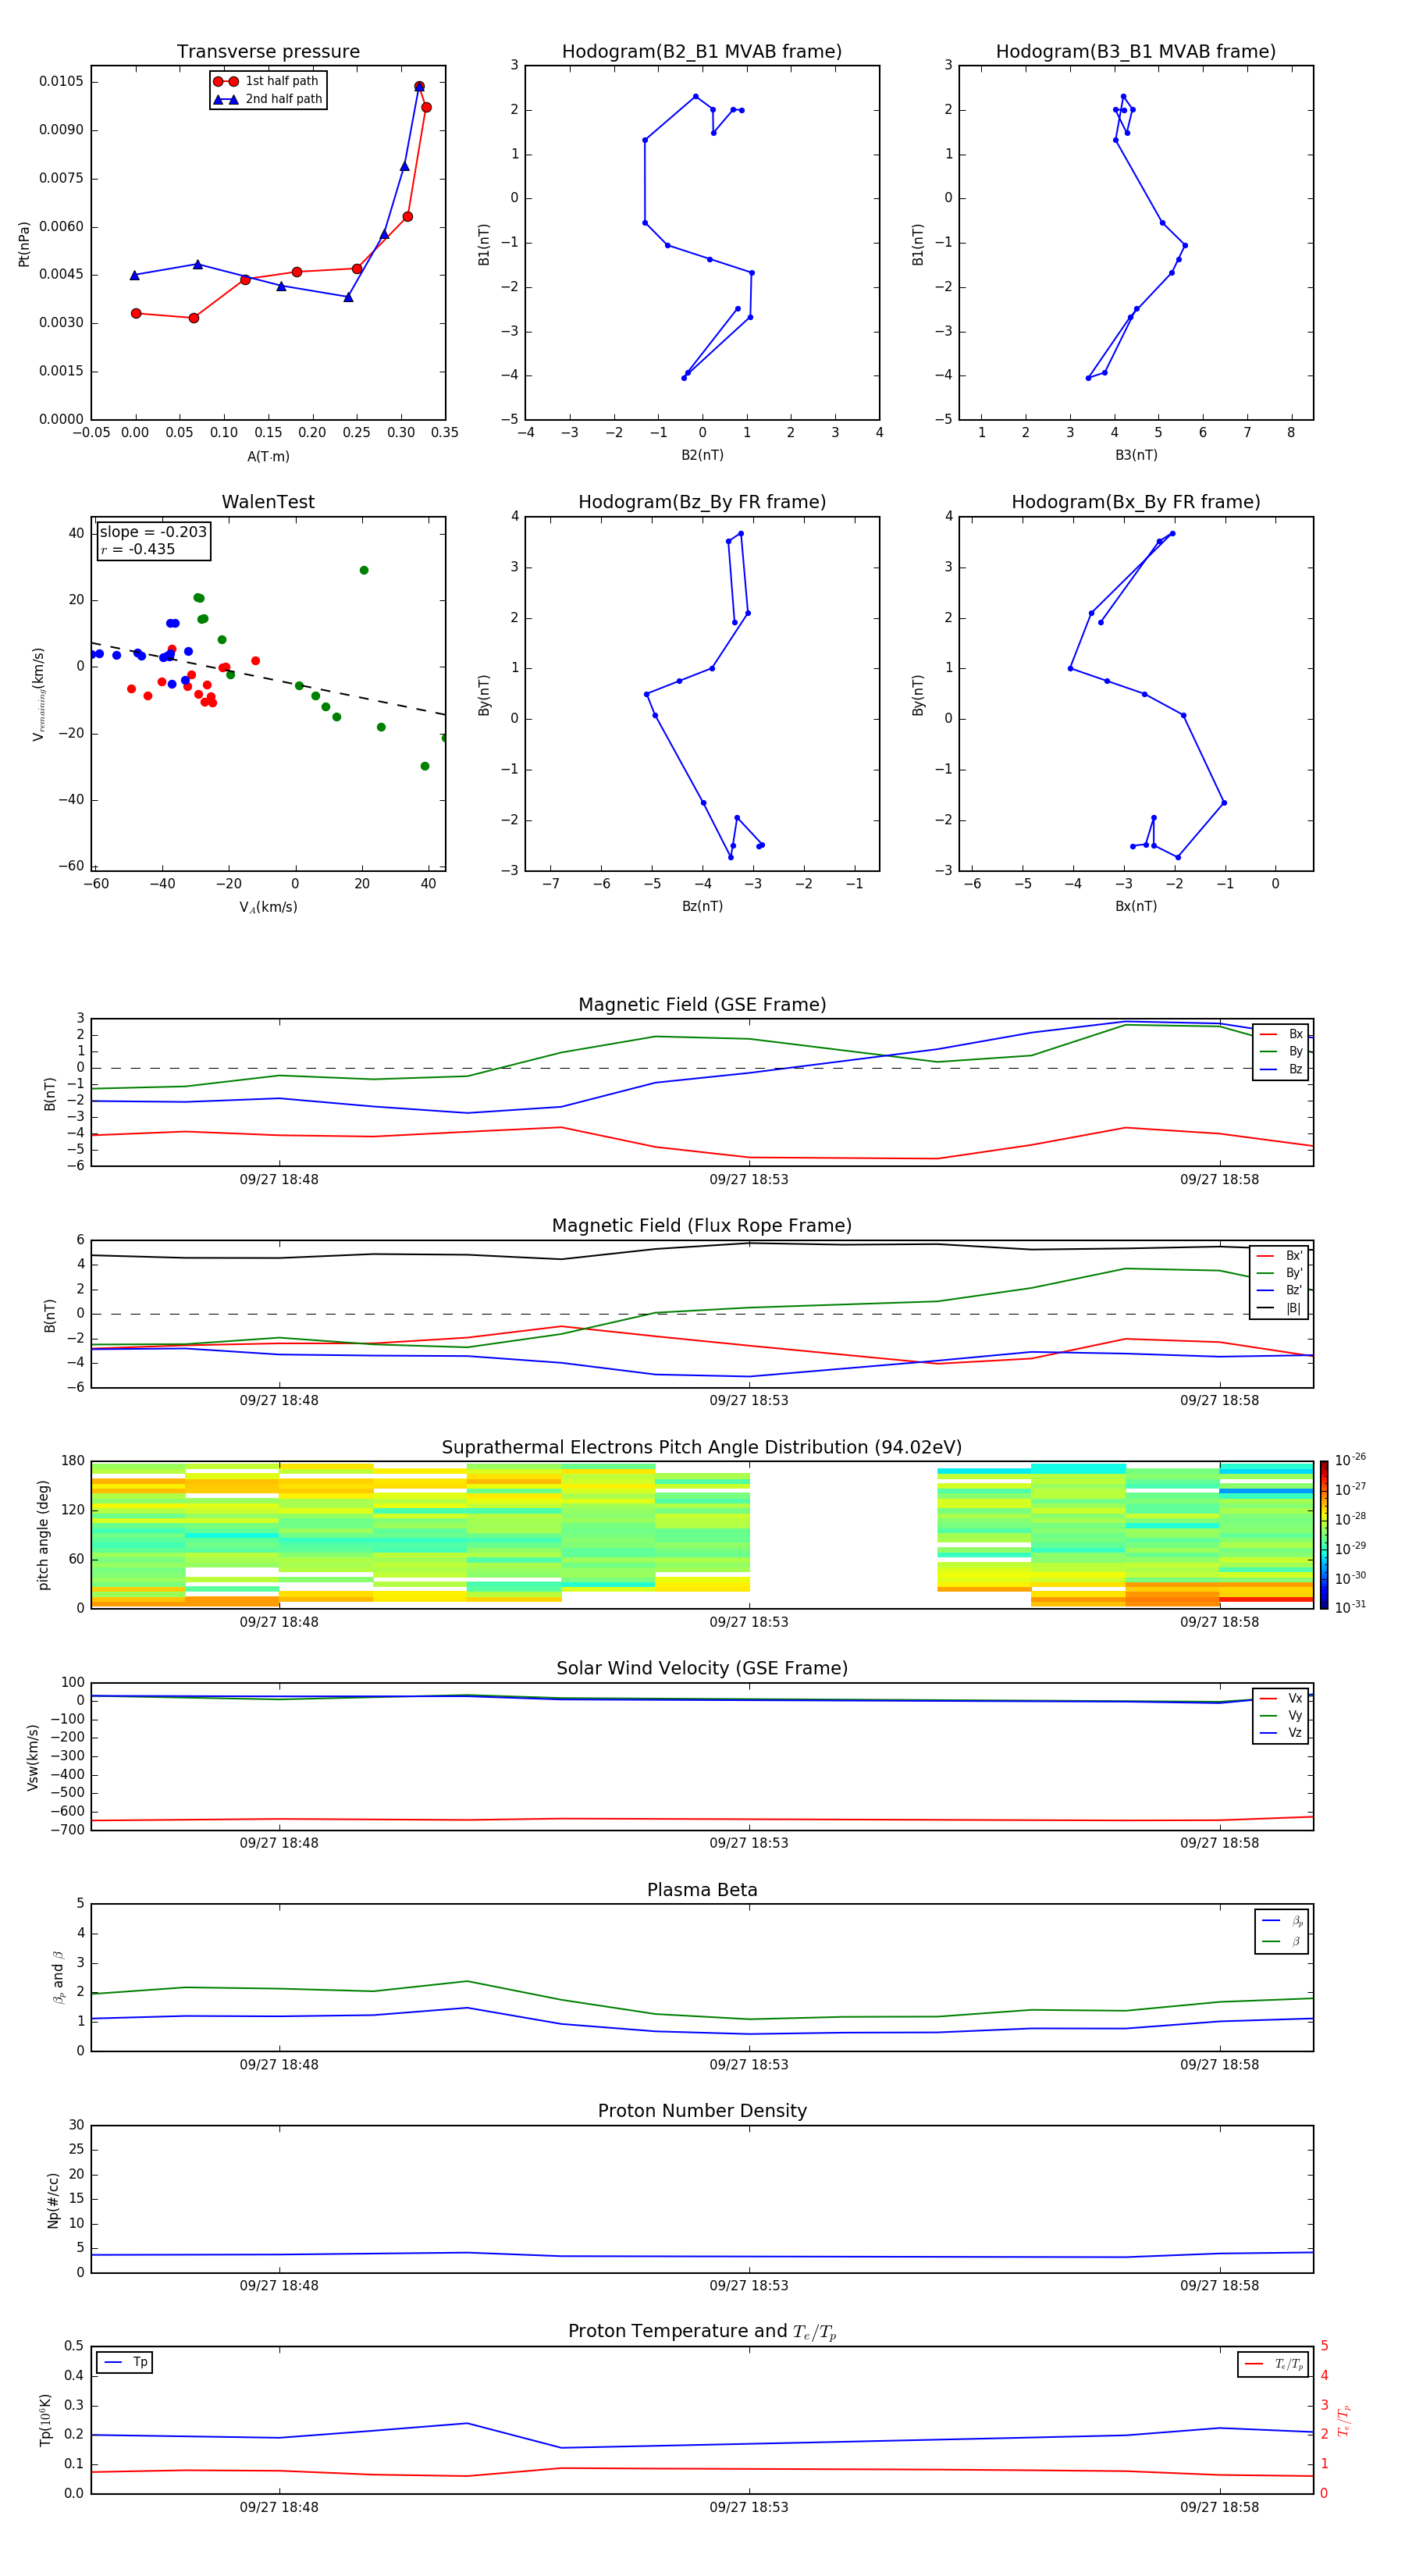The width and height of the screenshot is (1405, 2576).
Task: Click the 'Transverse pressure' plot title
Action: coord(268,52)
